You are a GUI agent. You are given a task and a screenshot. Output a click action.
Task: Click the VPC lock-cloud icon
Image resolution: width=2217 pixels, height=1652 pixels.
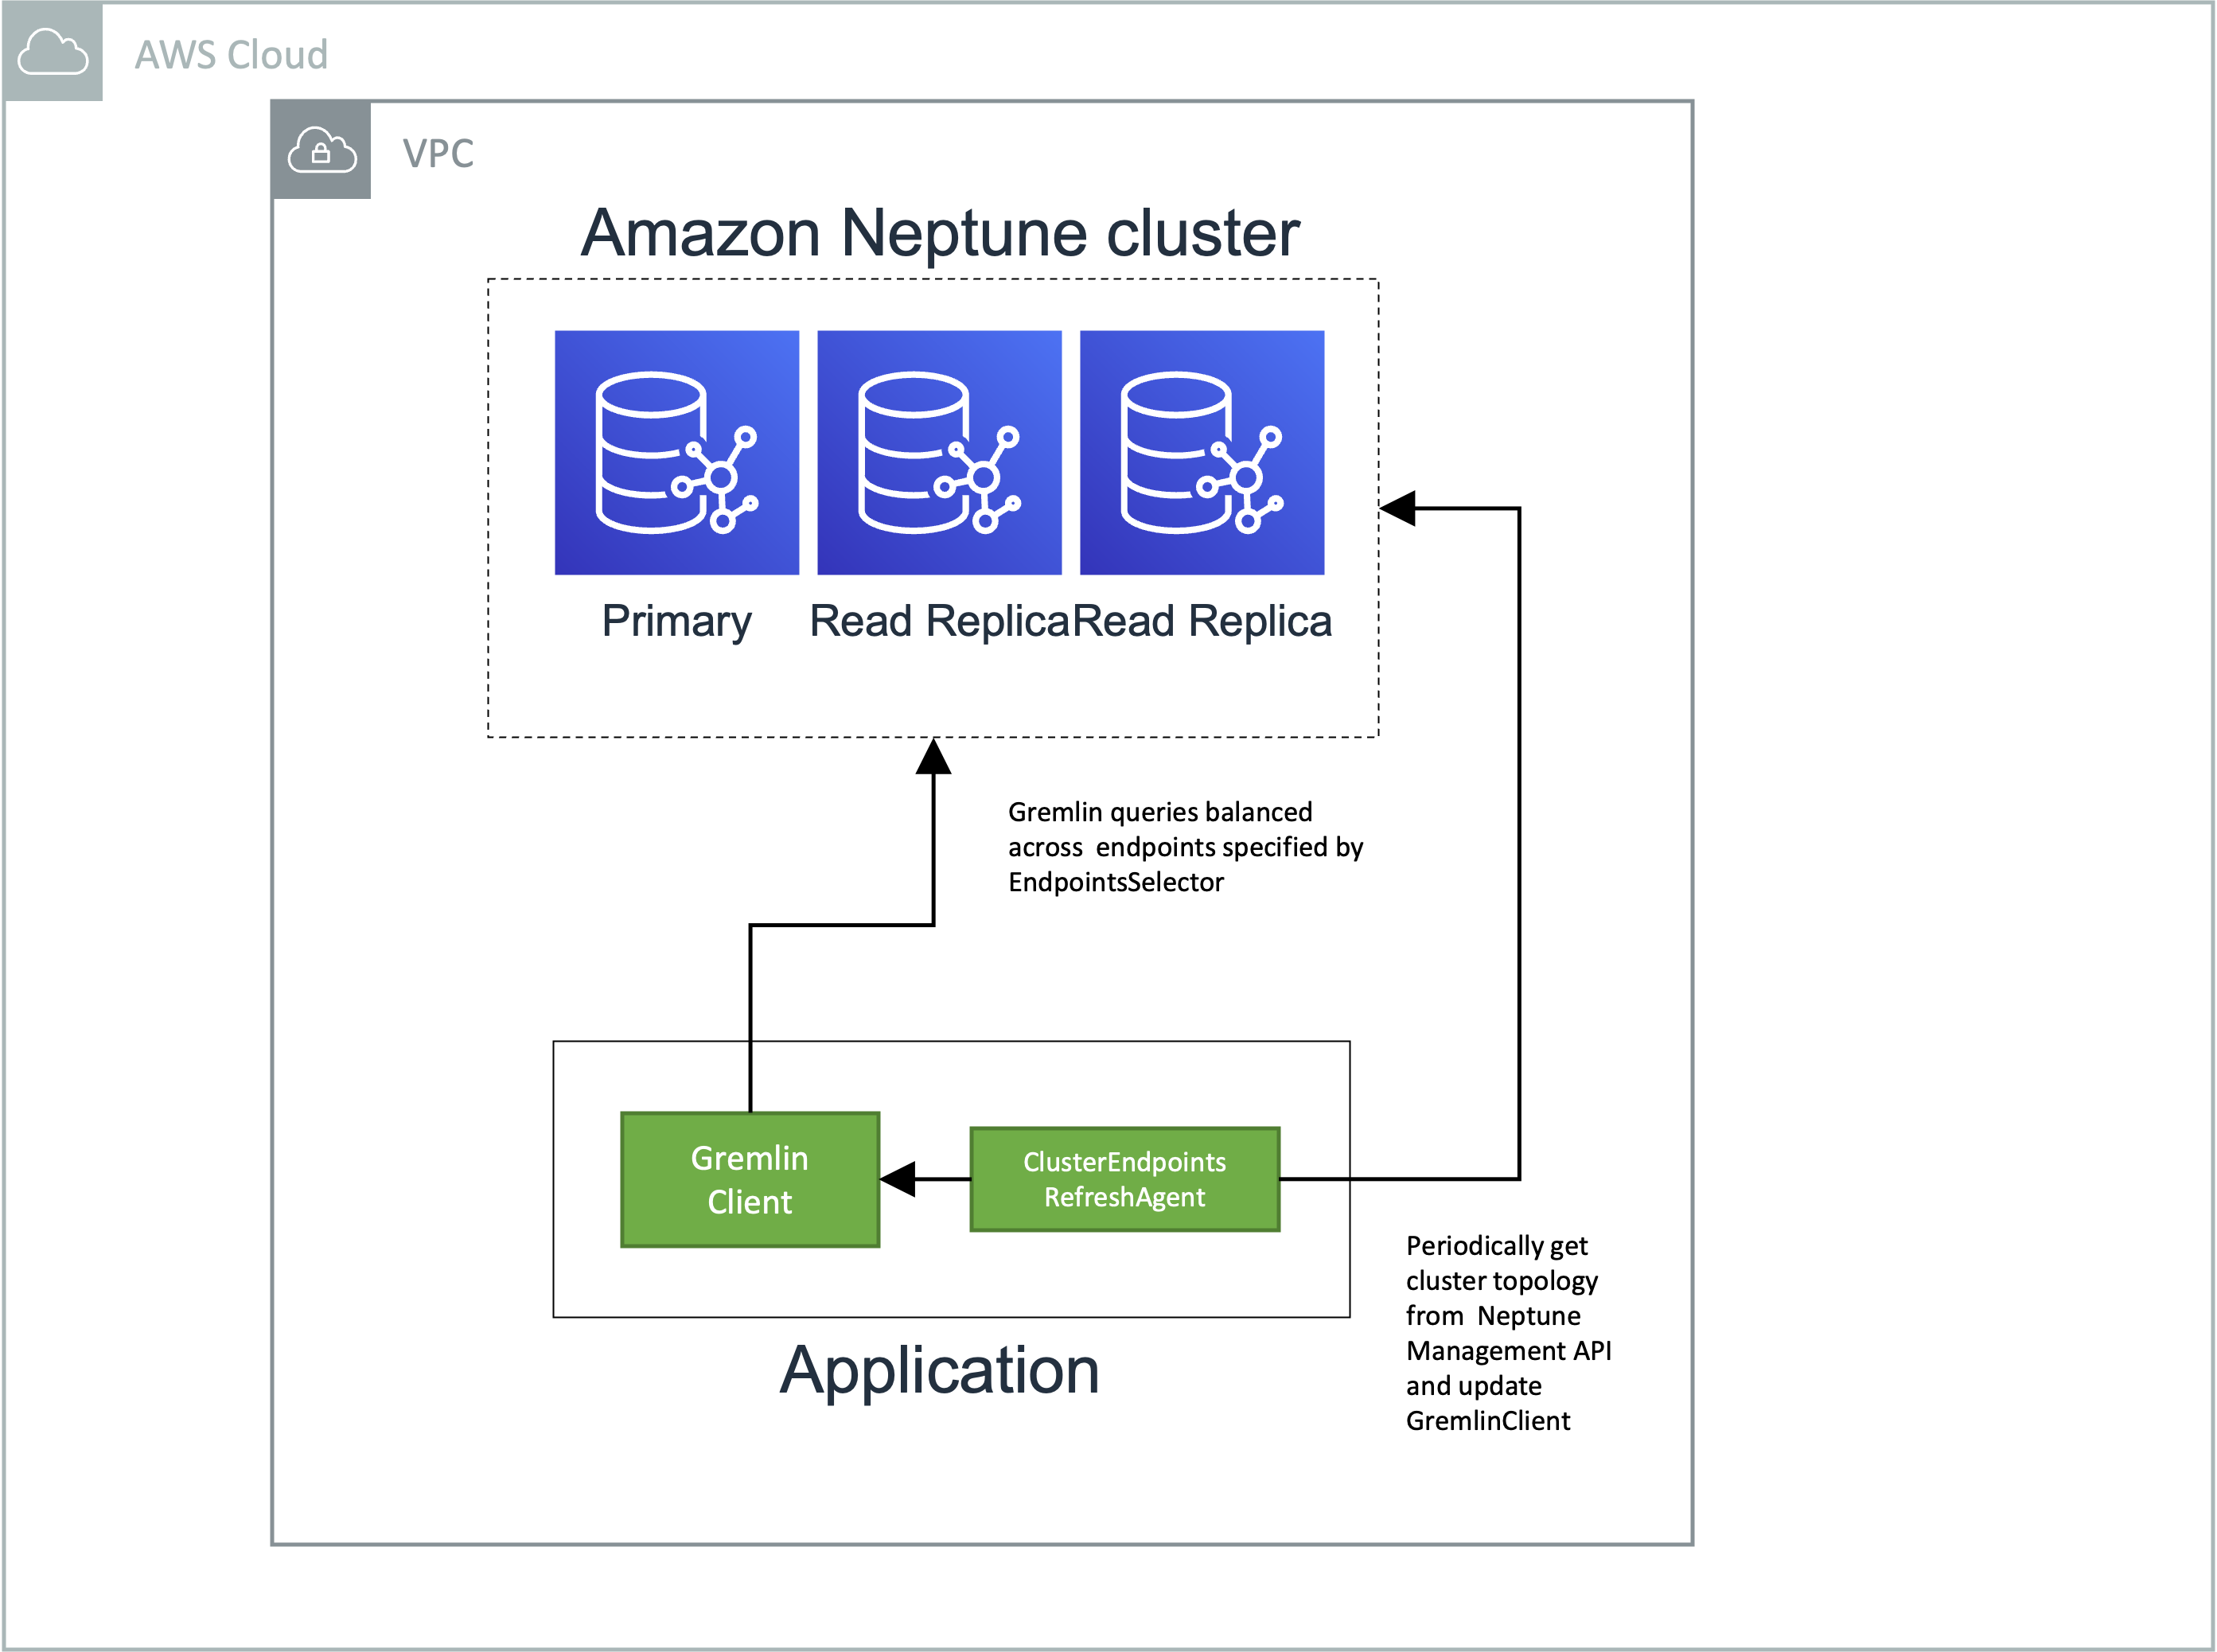(321, 150)
